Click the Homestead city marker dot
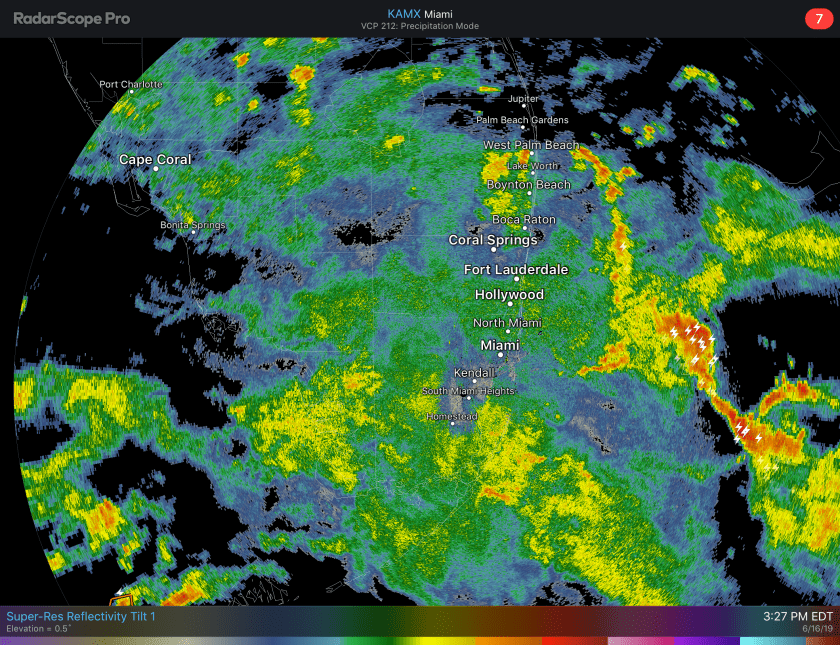The height and width of the screenshot is (645, 840). coord(453,424)
